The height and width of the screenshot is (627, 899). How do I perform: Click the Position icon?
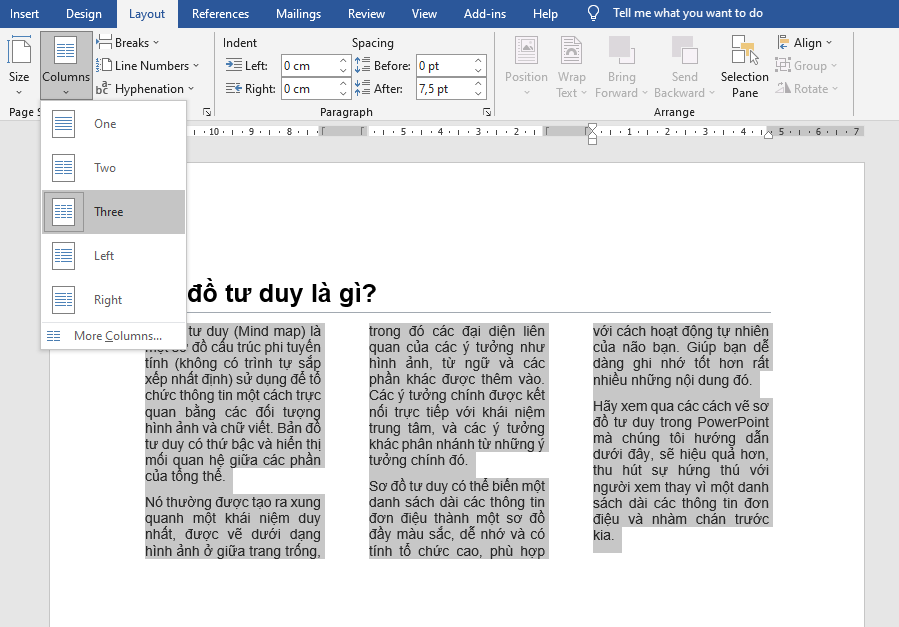525,60
